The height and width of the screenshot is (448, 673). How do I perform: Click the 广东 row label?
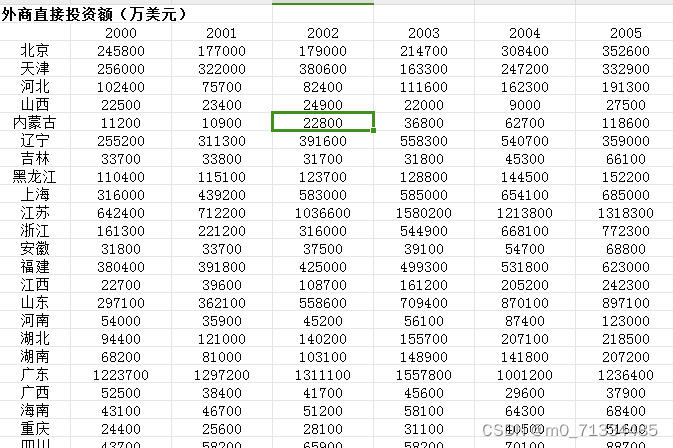coord(35,375)
